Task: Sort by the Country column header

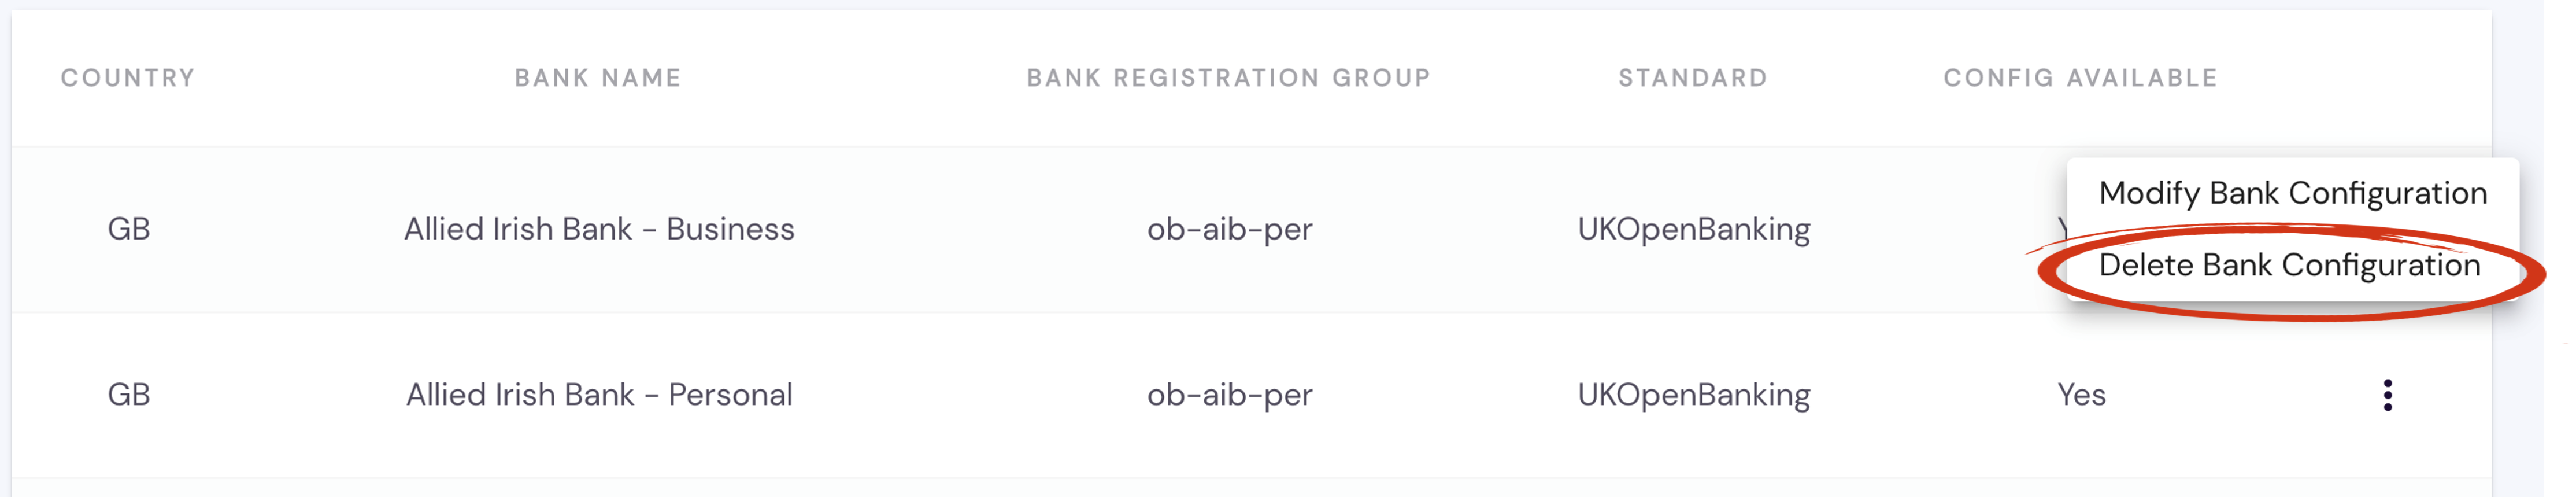Action: (128, 78)
